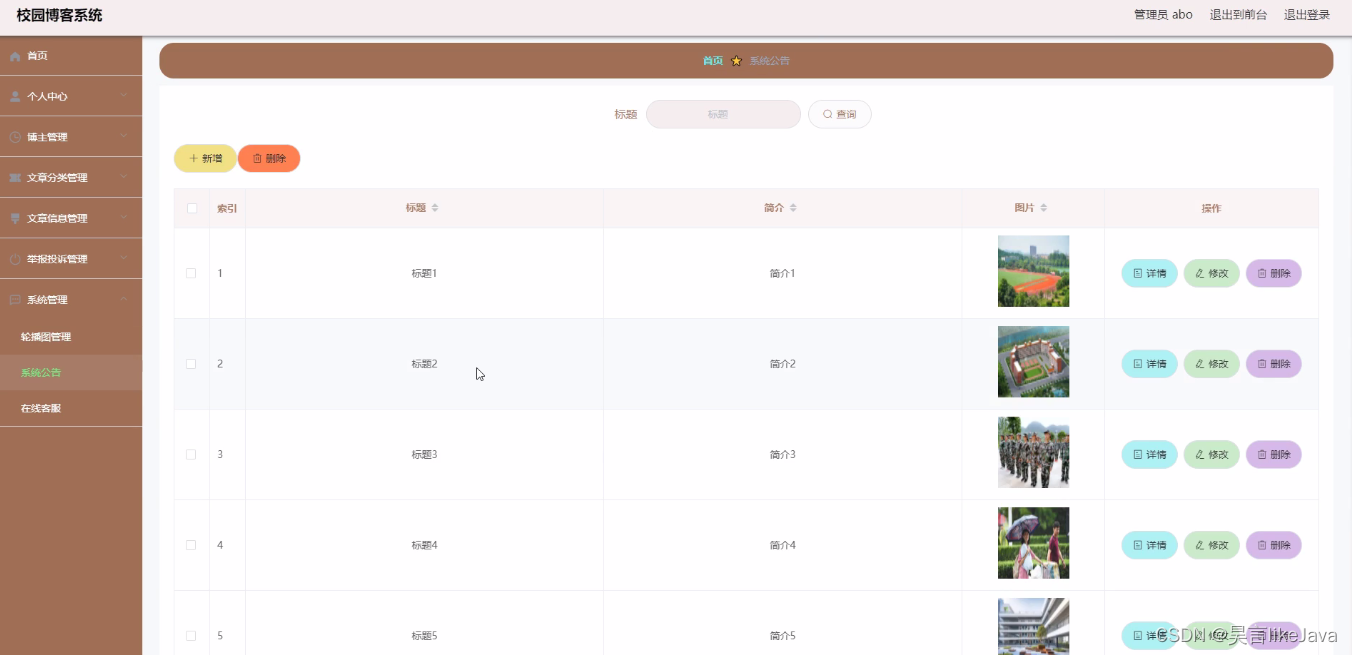Collapse the 系统管理 chevron

(x=124, y=299)
